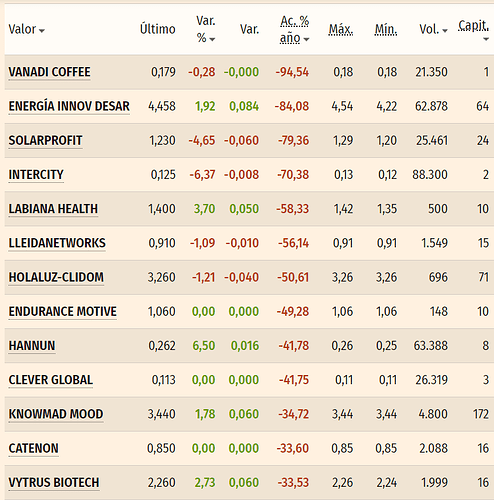
Task: Open VYTRUS BIOTECH stock link
Action: [x=54, y=483]
